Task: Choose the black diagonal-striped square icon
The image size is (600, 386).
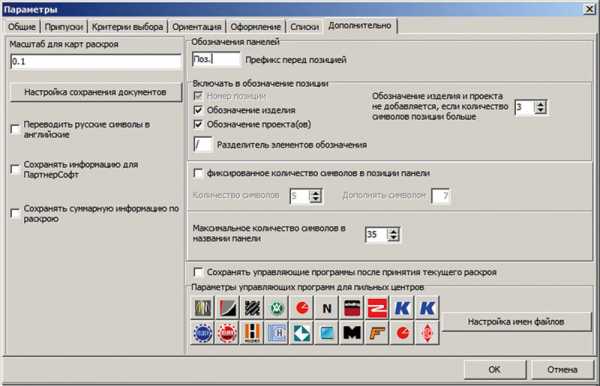Action: click(252, 307)
